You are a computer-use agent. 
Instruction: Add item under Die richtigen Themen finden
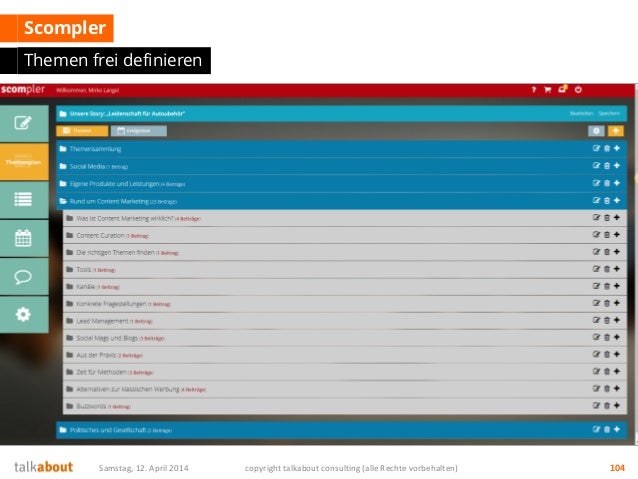click(617, 252)
